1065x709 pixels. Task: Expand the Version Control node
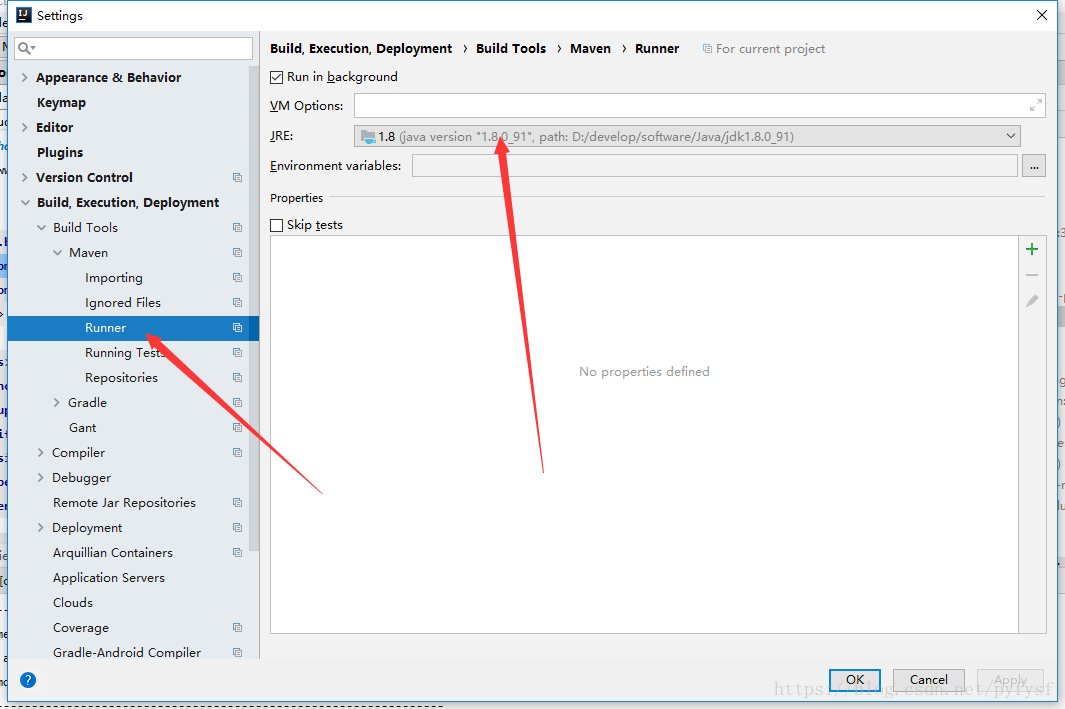click(x=24, y=177)
